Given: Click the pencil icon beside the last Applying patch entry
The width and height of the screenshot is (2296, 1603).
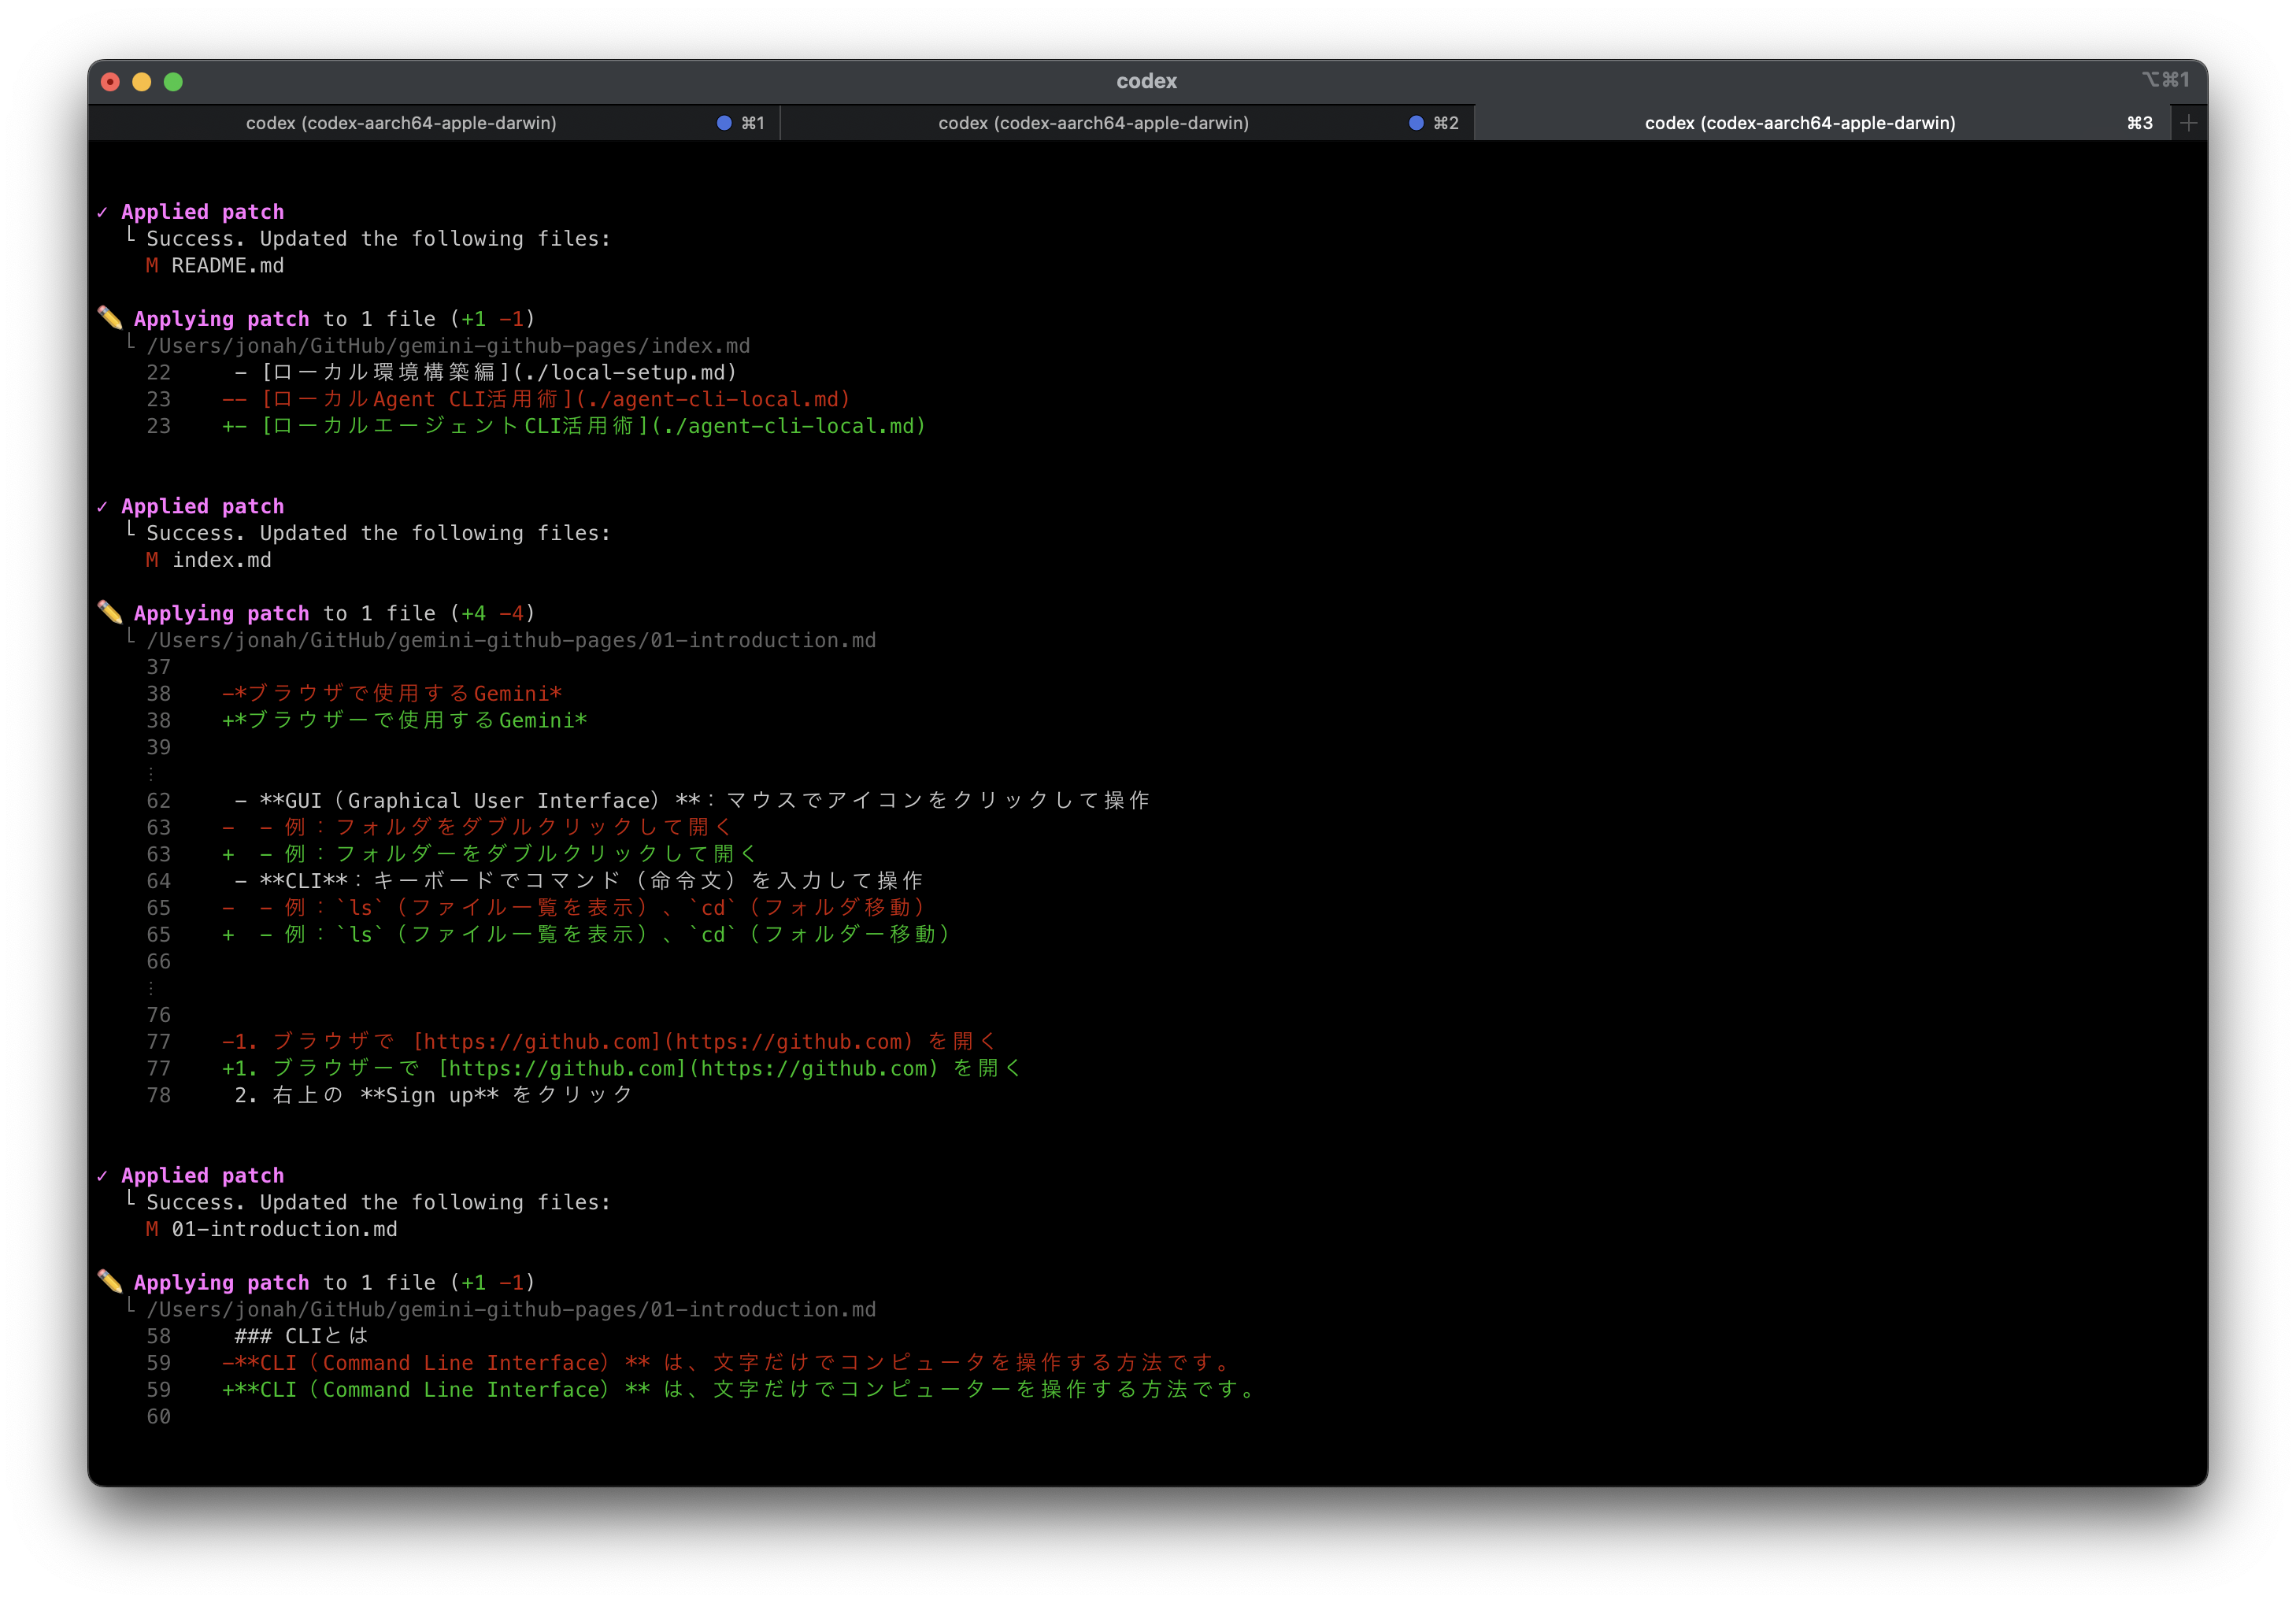Looking at the screenshot, I should coord(110,1282).
